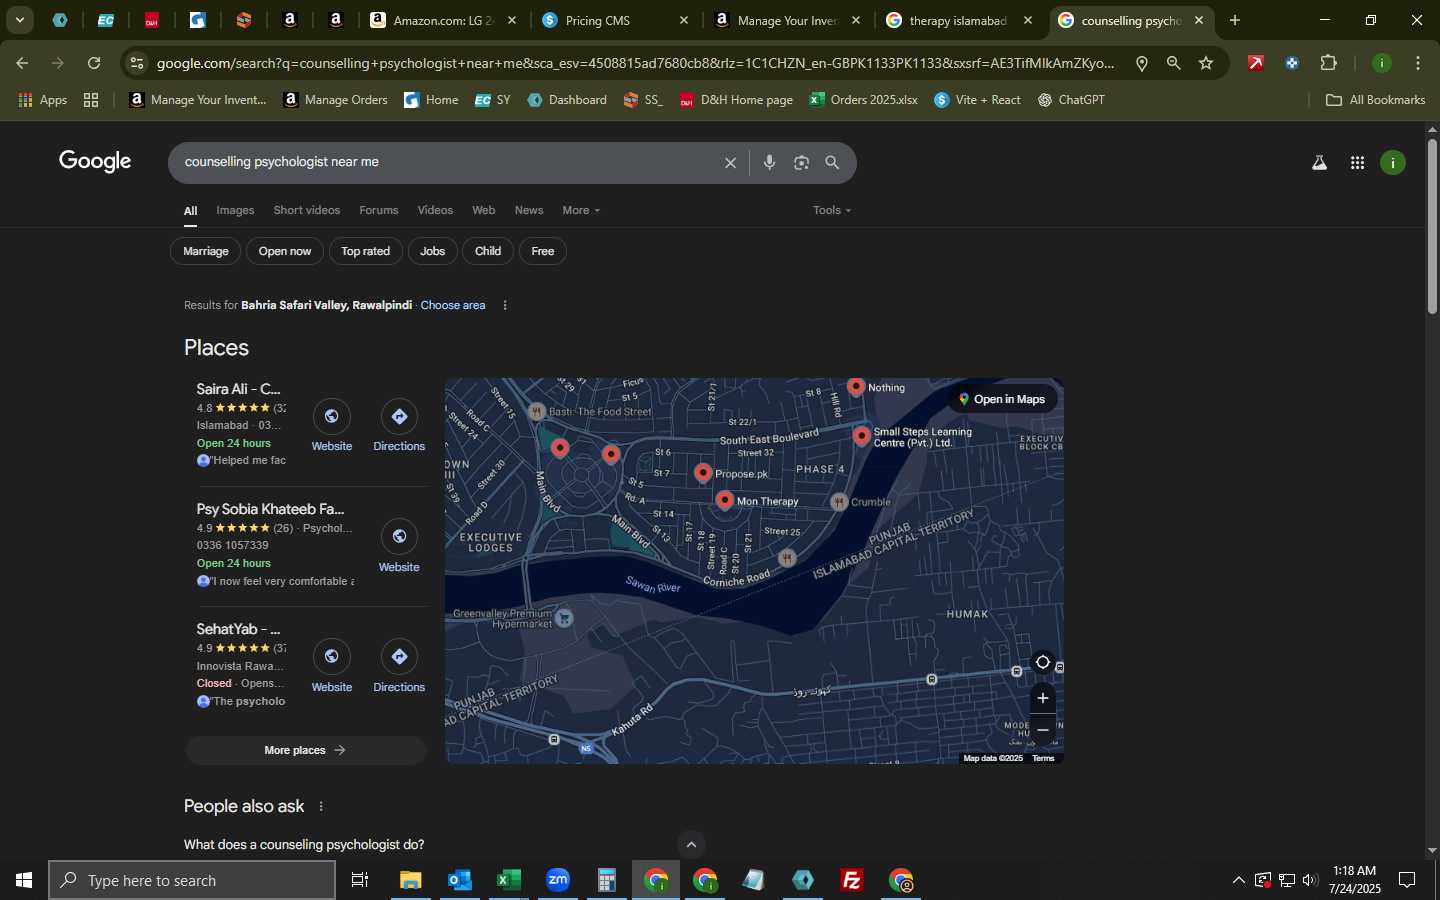The image size is (1440, 900).
Task: Switch to Images results tab
Action: [x=235, y=210]
